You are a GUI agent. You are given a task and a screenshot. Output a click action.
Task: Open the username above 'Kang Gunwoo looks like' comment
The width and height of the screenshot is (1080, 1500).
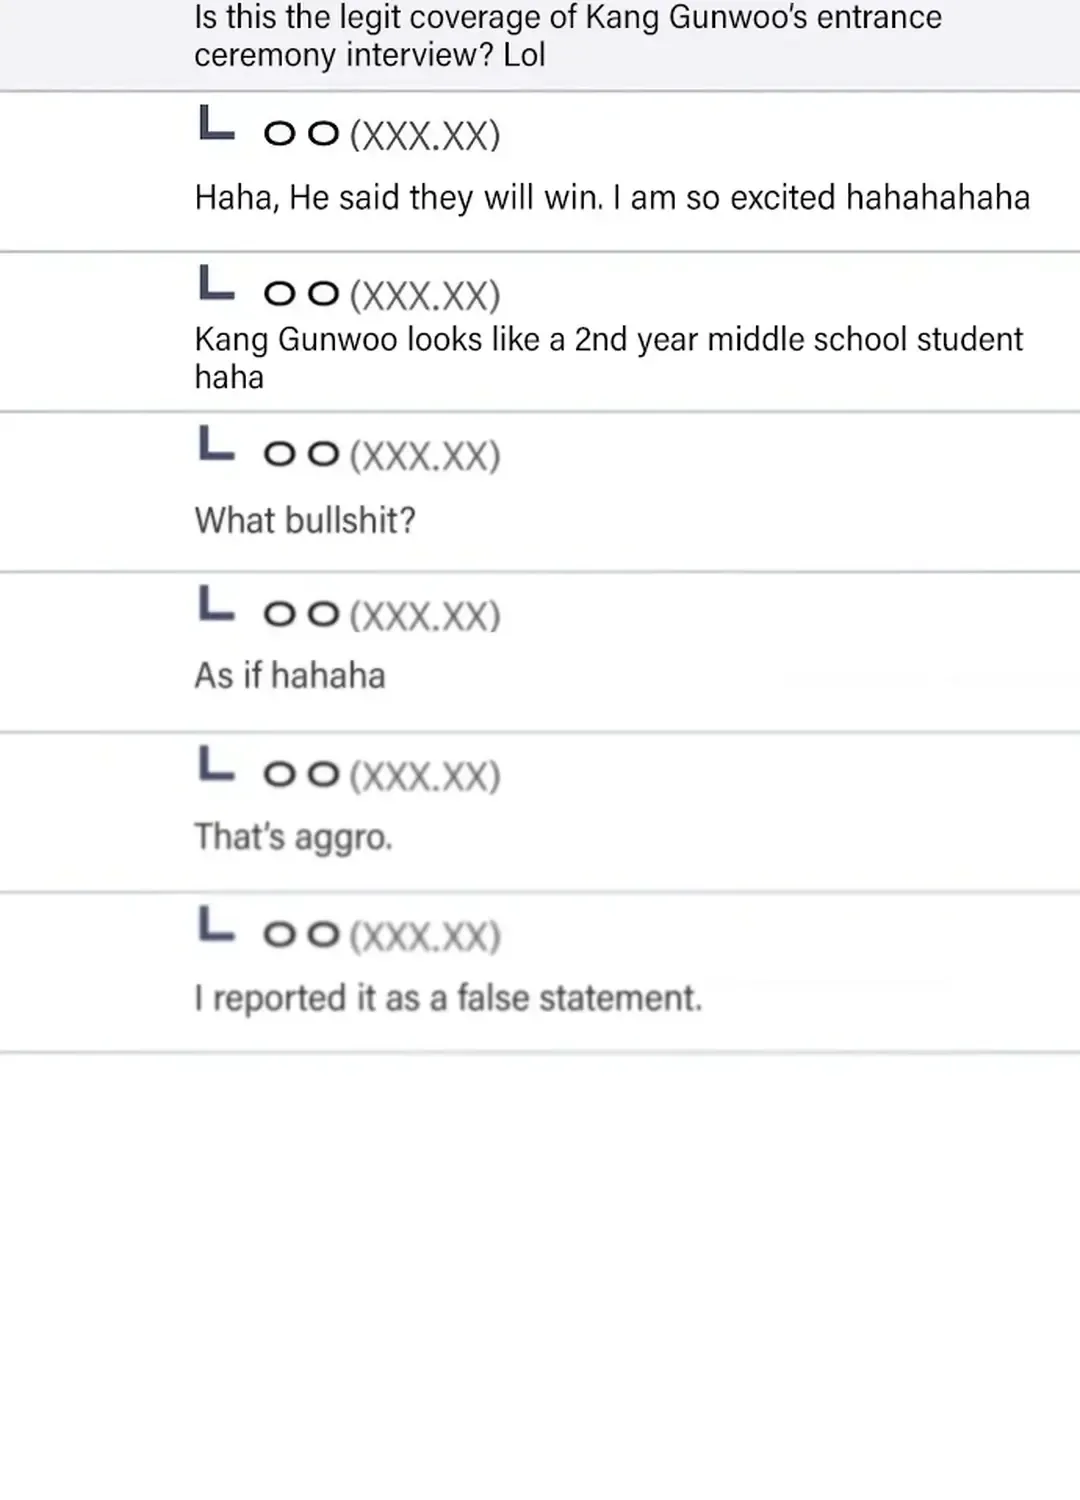coord(381,295)
